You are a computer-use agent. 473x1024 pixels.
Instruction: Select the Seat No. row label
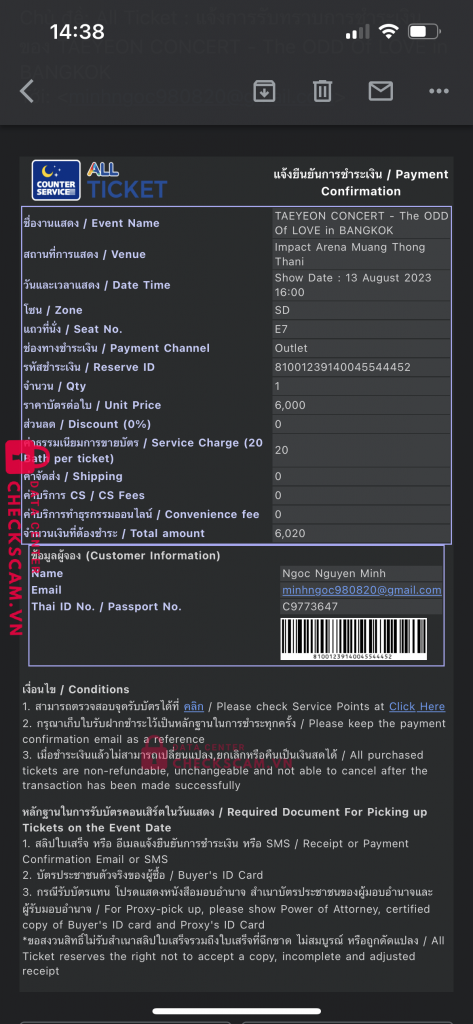point(73,328)
